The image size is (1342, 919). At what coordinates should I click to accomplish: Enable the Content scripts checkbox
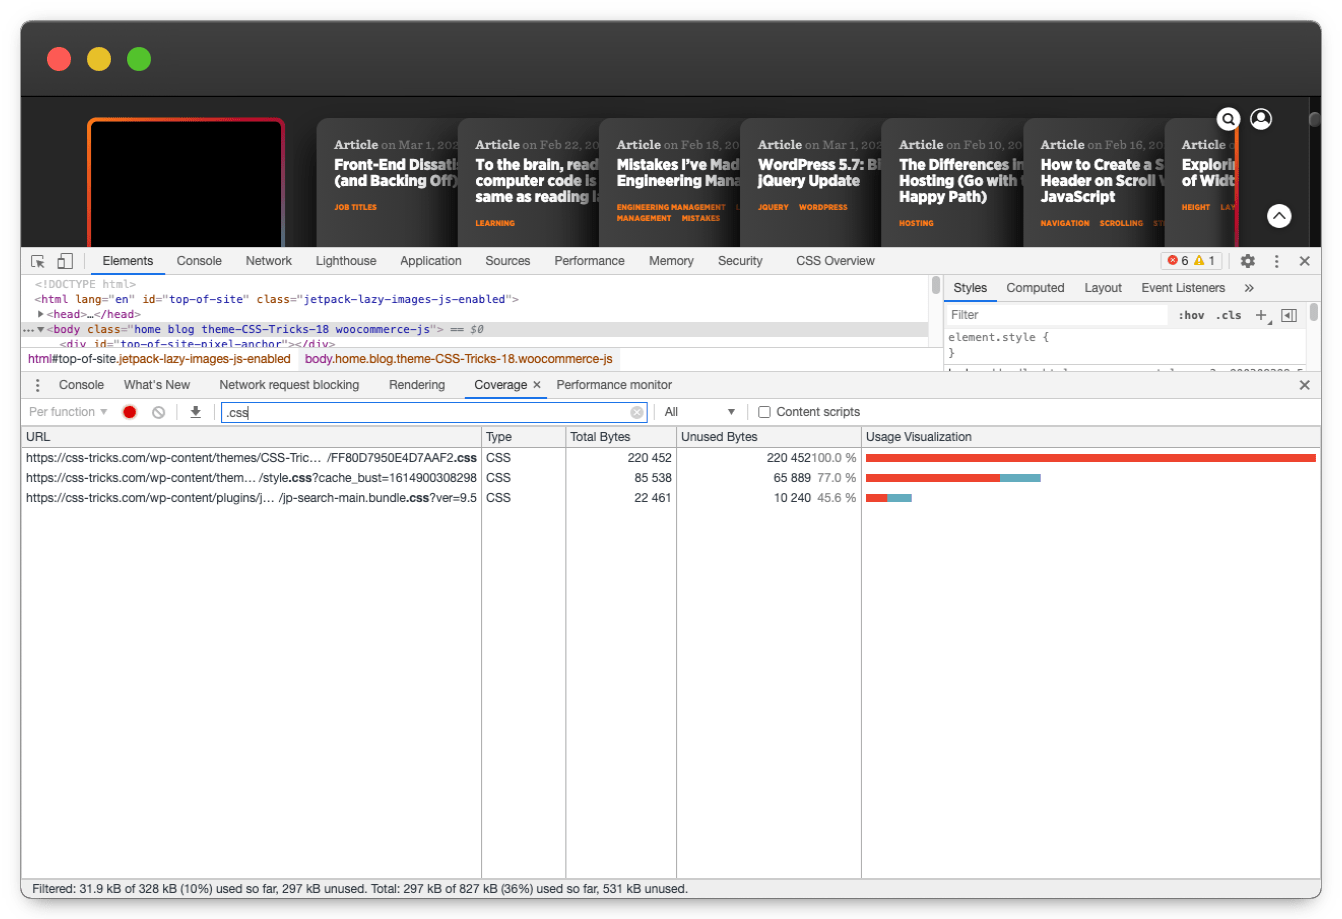[x=764, y=412]
